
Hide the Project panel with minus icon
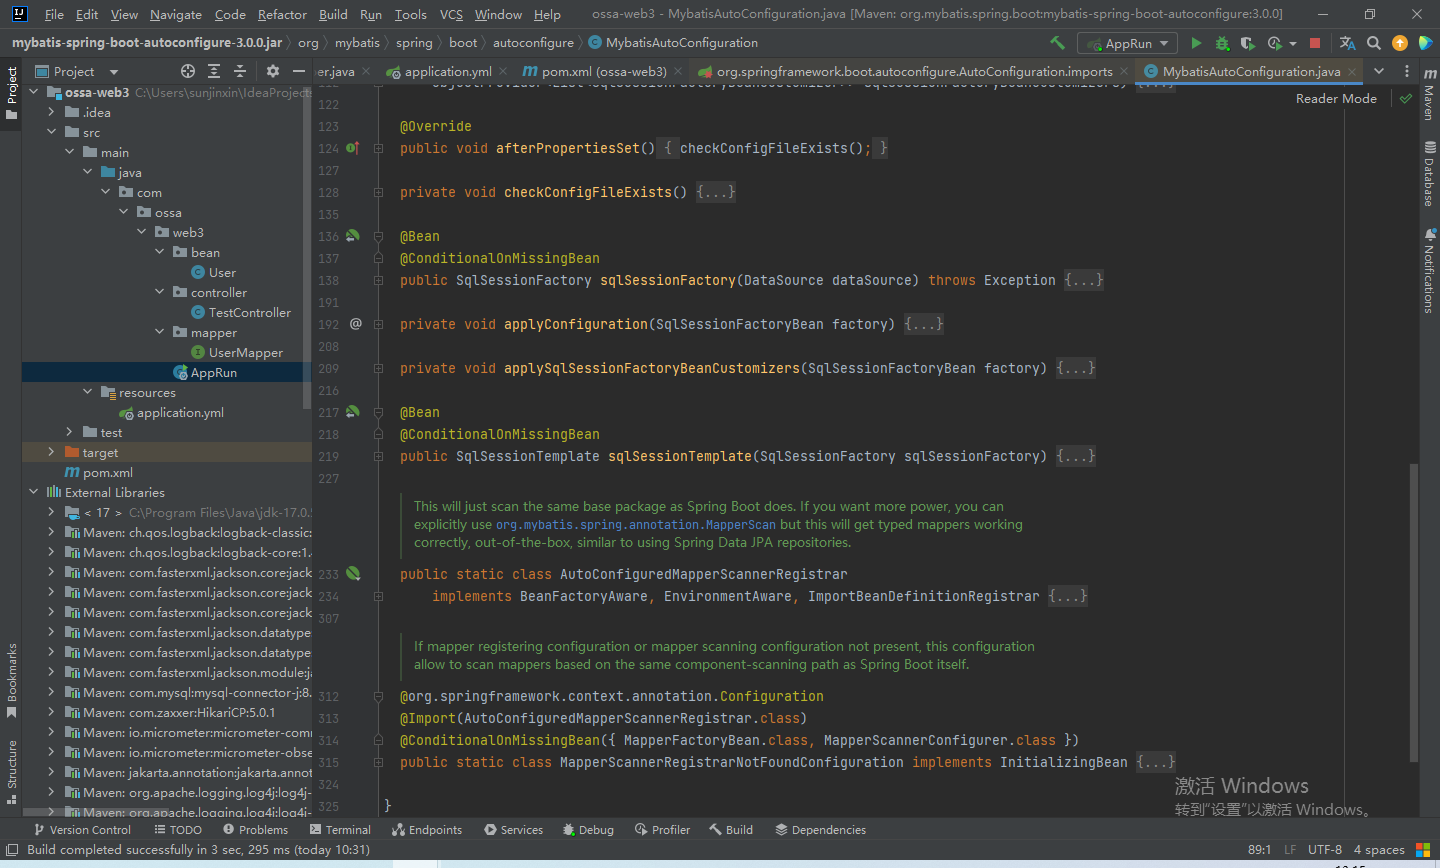click(298, 71)
